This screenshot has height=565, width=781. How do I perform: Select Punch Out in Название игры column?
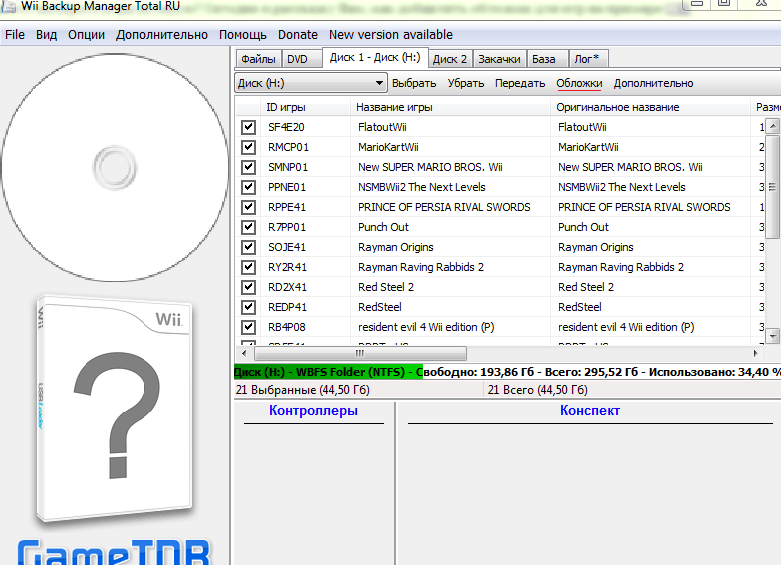[383, 227]
